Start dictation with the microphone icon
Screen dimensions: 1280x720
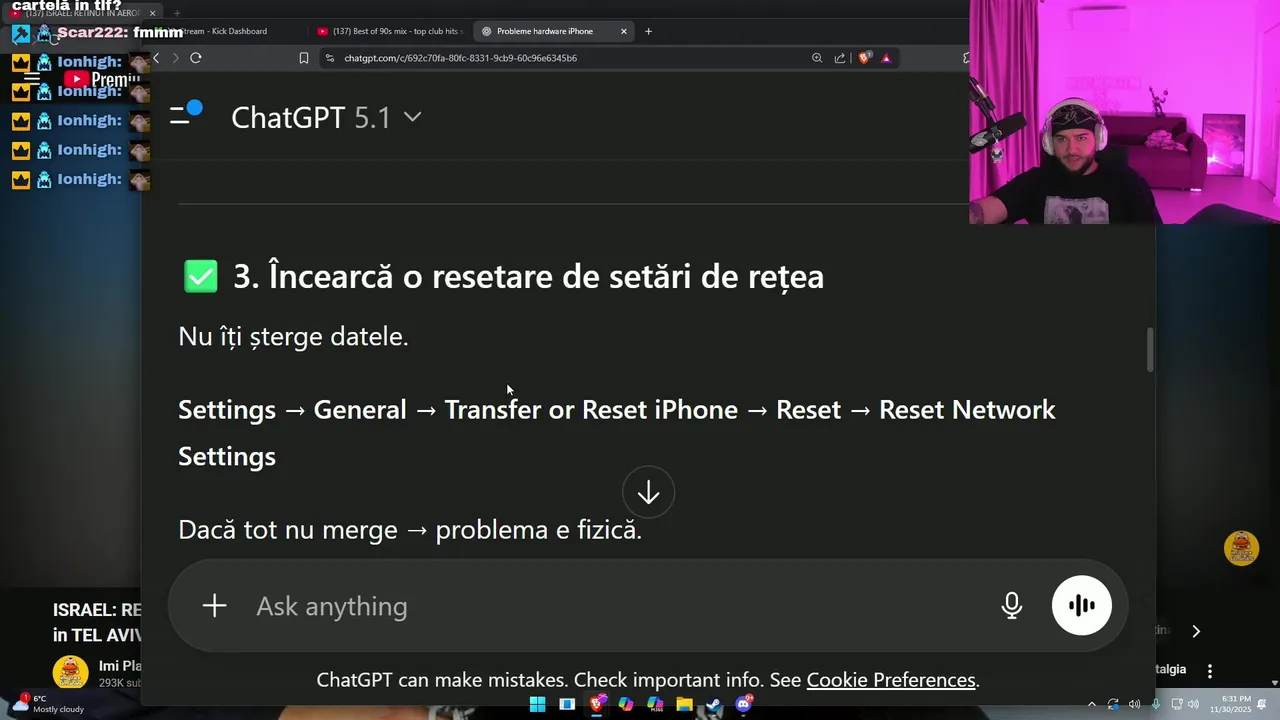(x=1011, y=606)
